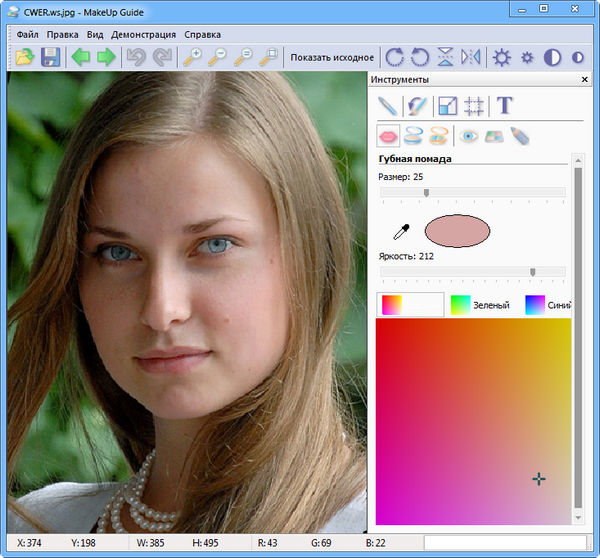Click the undo arrow icon
Viewport: 600px width, 558px height.
[137, 57]
